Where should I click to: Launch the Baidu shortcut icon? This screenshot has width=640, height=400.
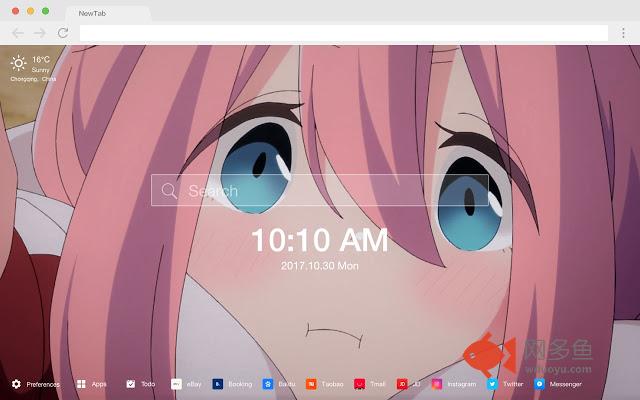point(268,384)
